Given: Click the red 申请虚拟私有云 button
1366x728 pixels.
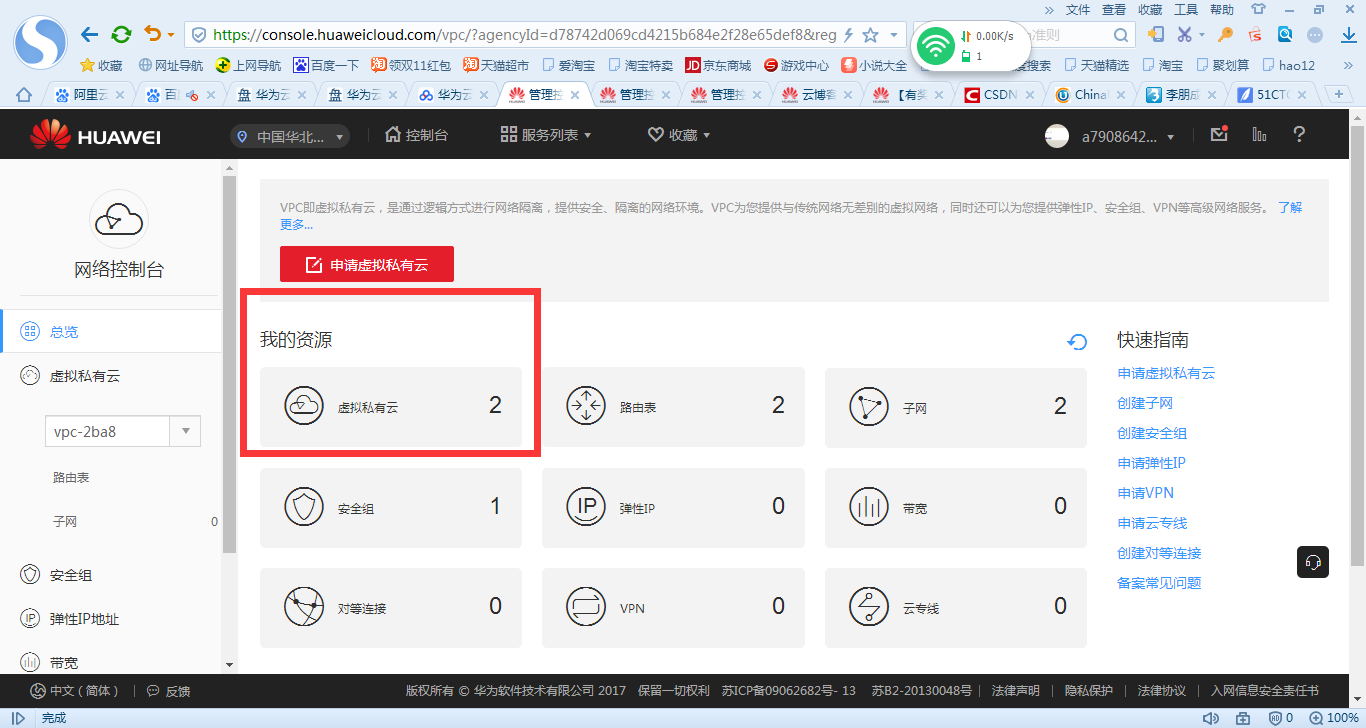Looking at the screenshot, I should tap(367, 264).
